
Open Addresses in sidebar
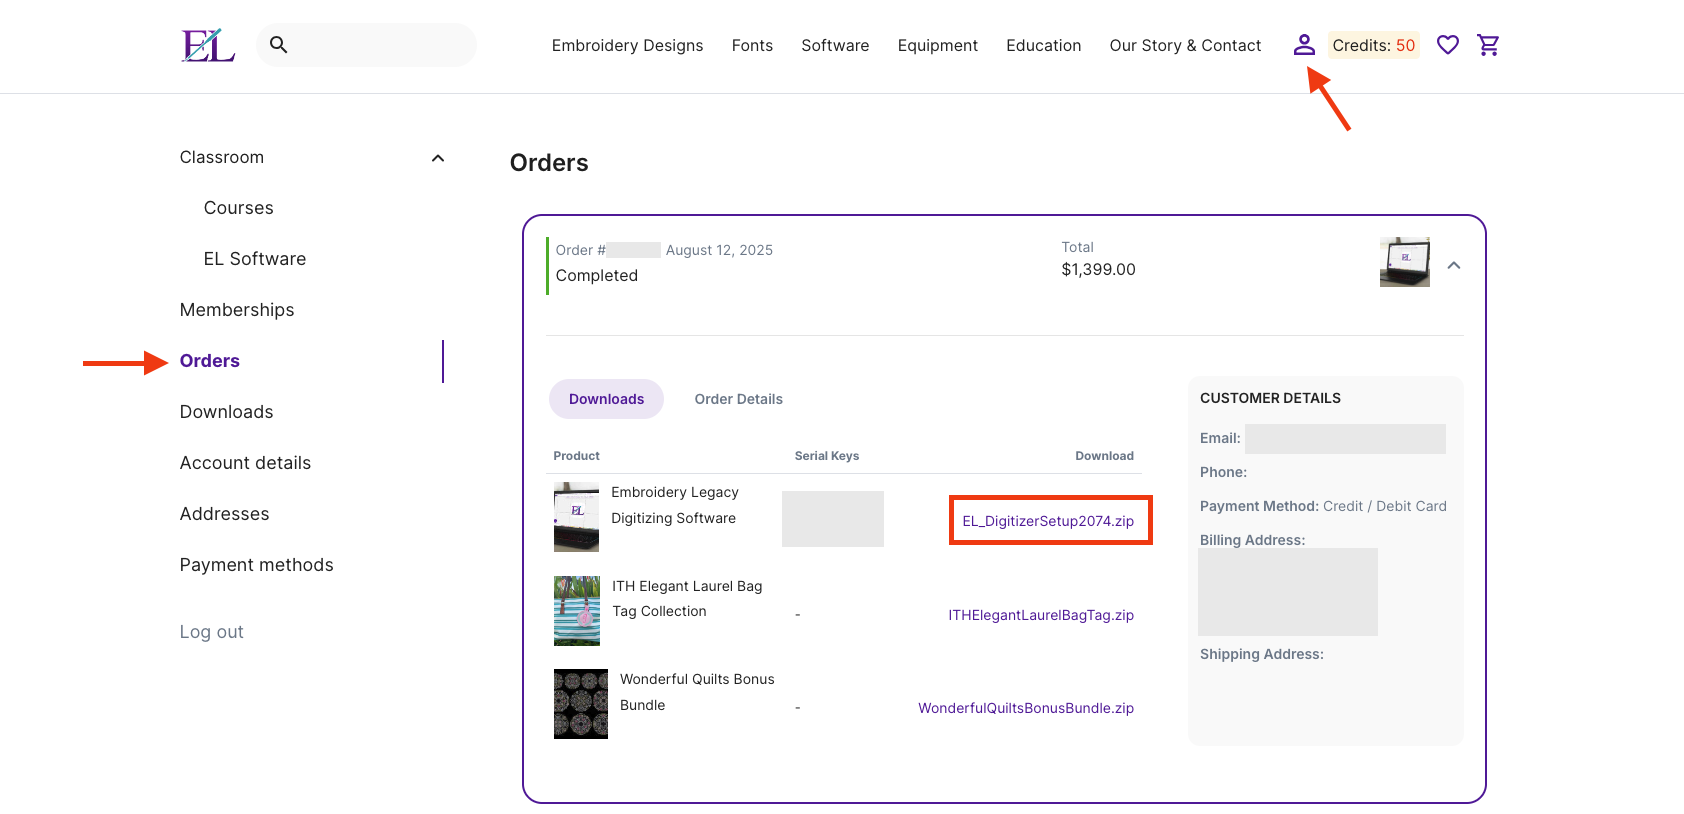click(225, 514)
